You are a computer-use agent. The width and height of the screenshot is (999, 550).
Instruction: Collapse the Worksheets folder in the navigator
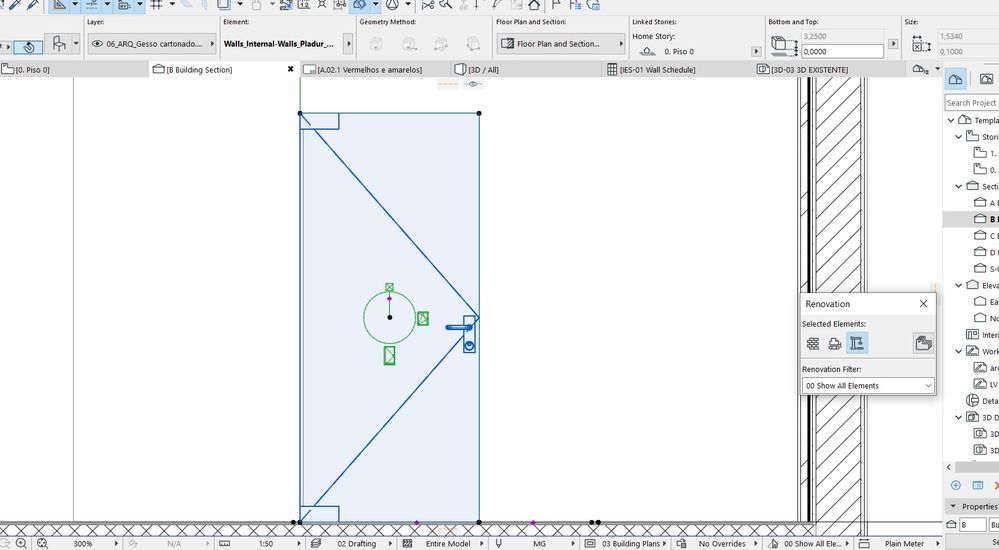coord(958,351)
